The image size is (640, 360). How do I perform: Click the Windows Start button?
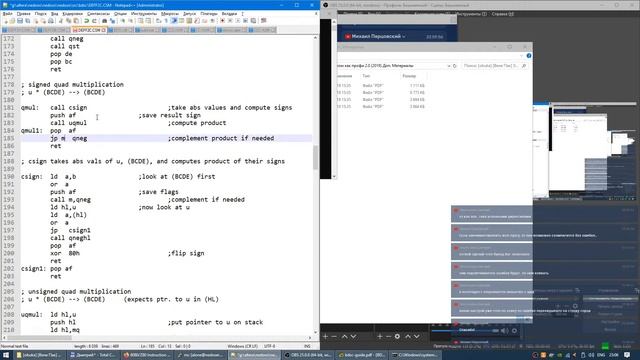point(6,355)
